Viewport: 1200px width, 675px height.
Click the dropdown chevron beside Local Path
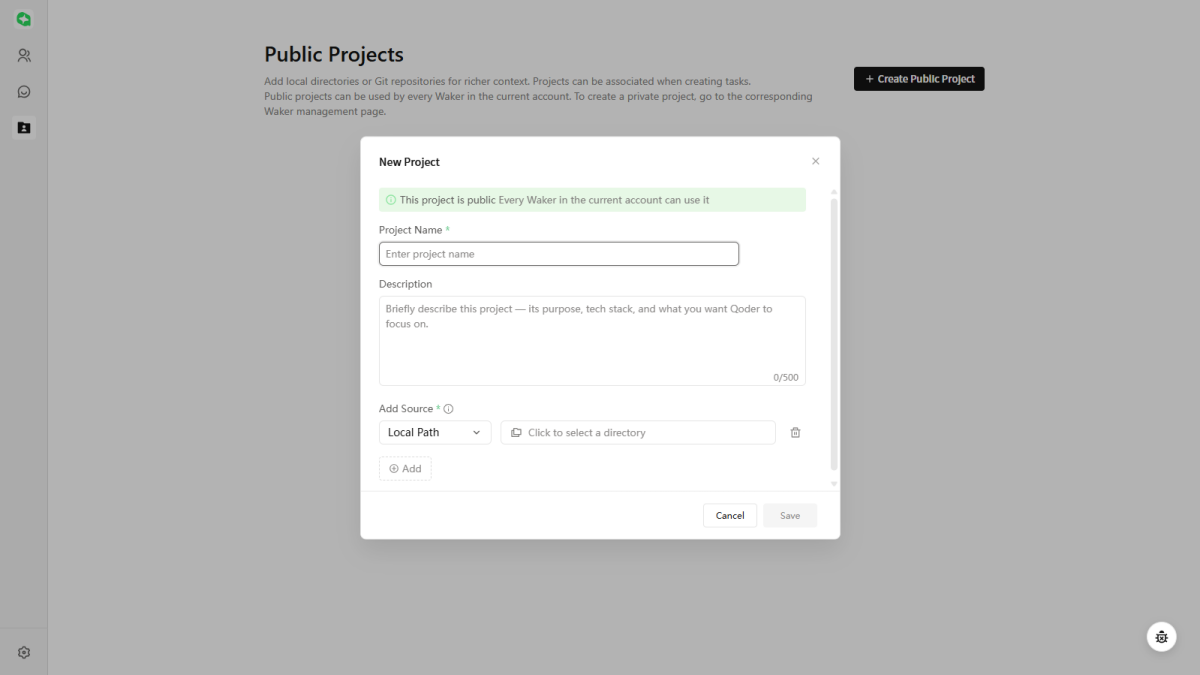(x=476, y=433)
